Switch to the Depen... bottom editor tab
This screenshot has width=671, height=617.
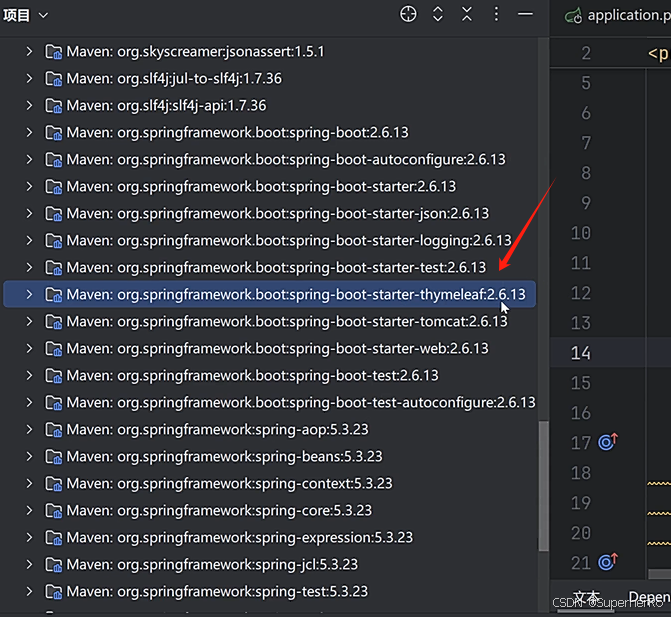[x=649, y=597]
